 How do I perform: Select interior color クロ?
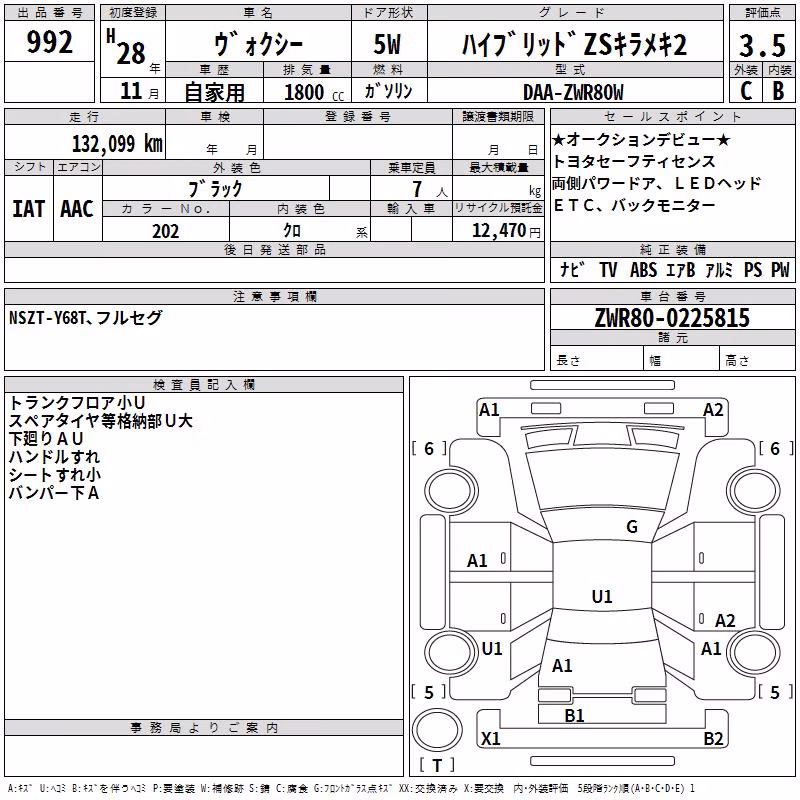[292, 231]
